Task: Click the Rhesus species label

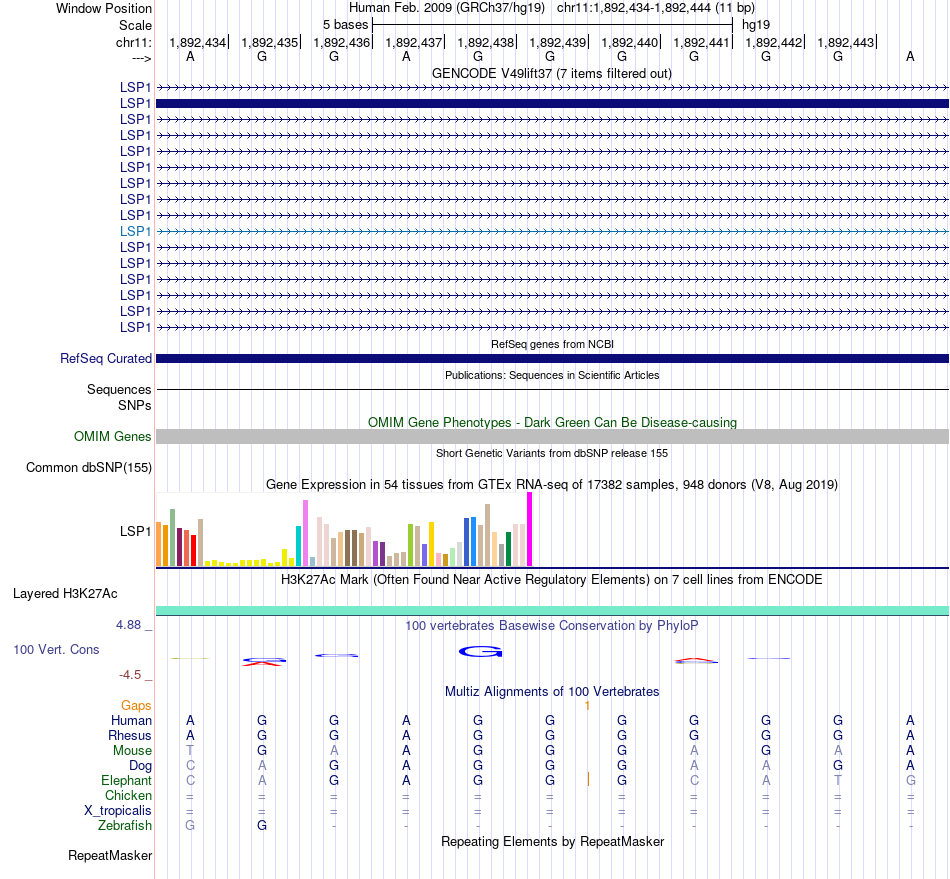Action: click(130, 735)
